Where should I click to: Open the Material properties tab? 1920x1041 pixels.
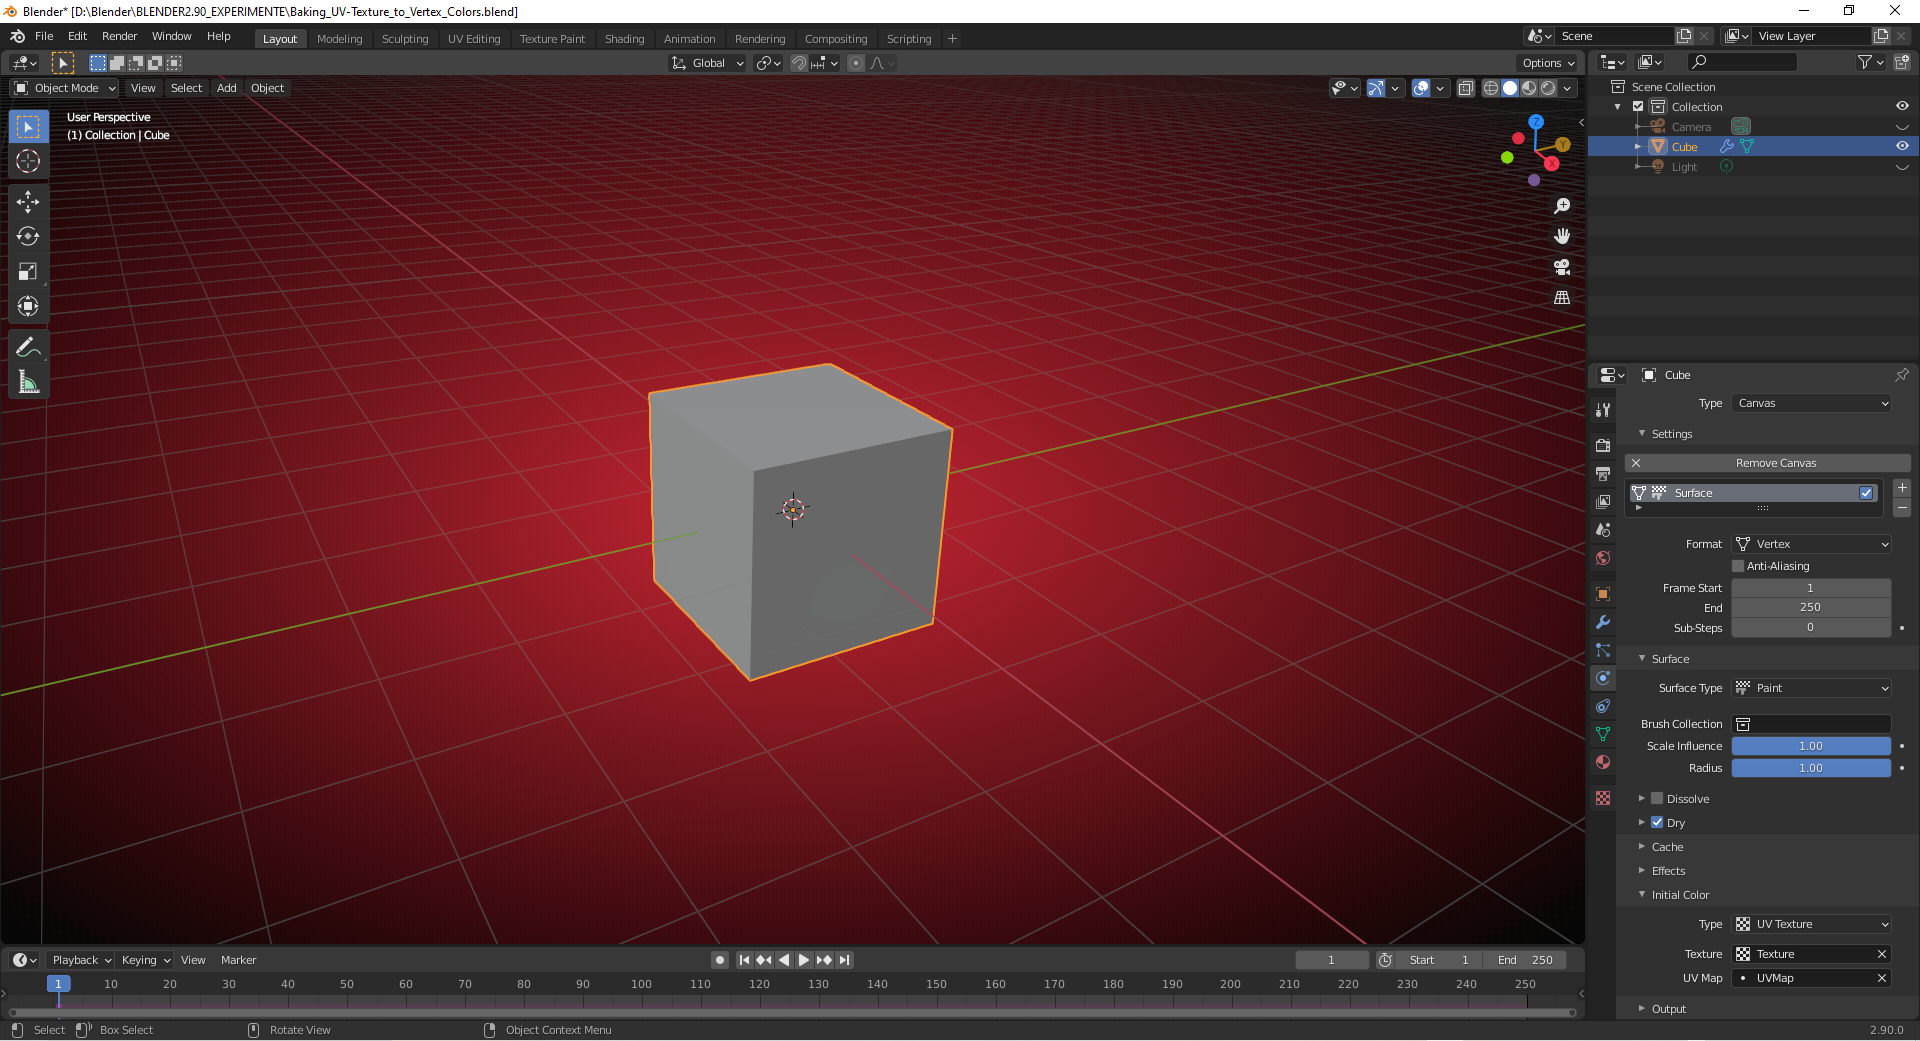click(1603, 762)
